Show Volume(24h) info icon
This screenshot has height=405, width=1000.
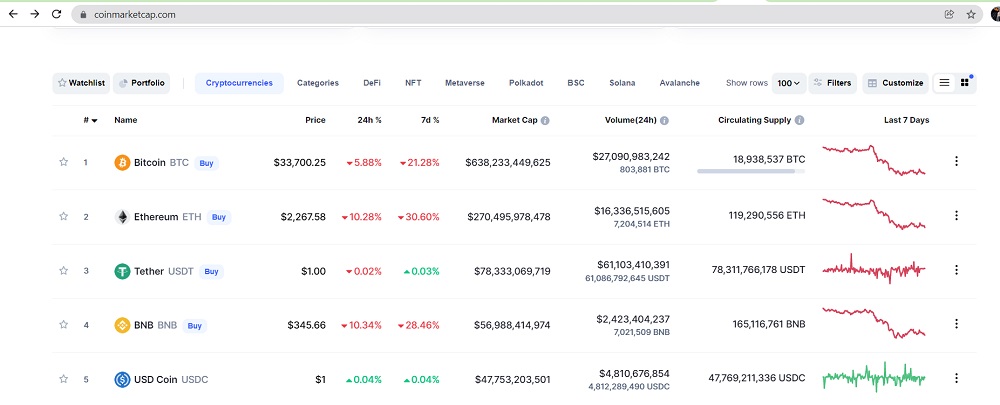(x=664, y=120)
